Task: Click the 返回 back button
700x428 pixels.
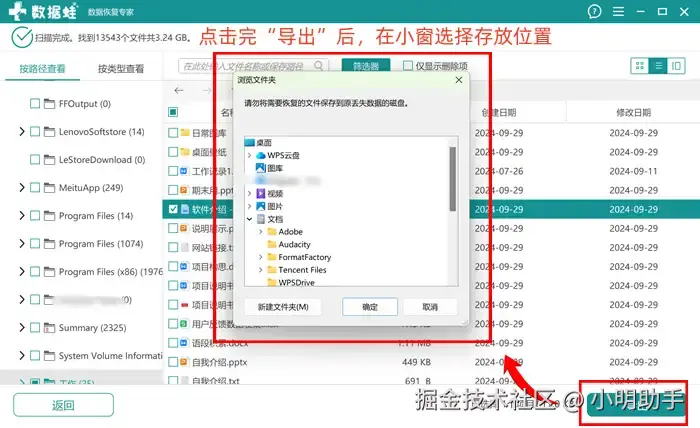Action: coord(63,405)
